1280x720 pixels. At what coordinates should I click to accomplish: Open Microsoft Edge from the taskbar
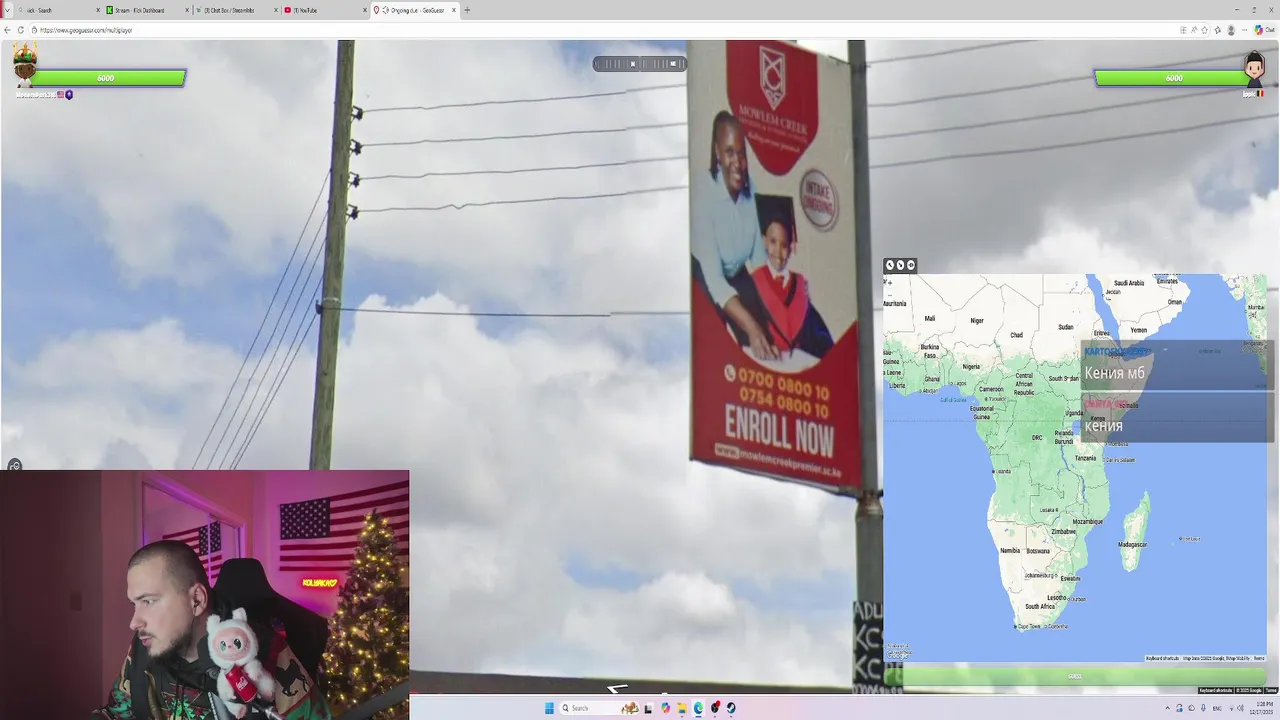coord(698,708)
